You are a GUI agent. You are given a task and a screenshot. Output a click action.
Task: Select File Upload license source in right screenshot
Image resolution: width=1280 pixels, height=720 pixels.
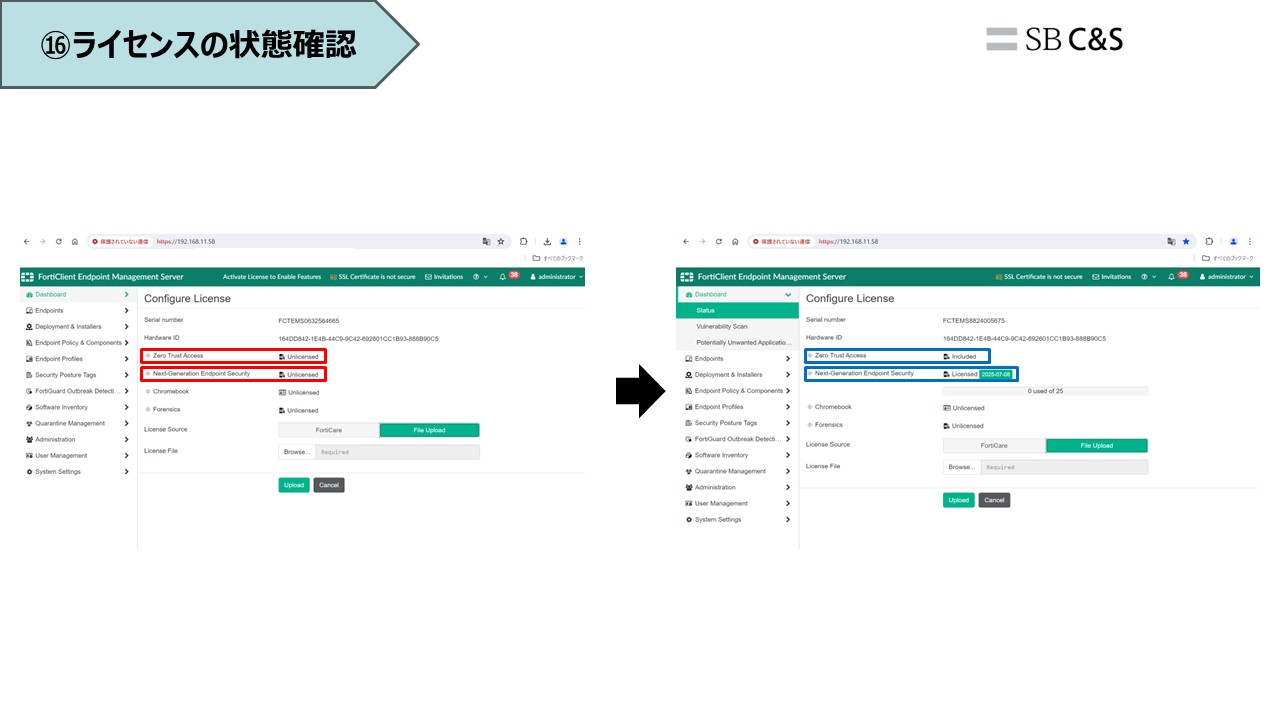1097,446
